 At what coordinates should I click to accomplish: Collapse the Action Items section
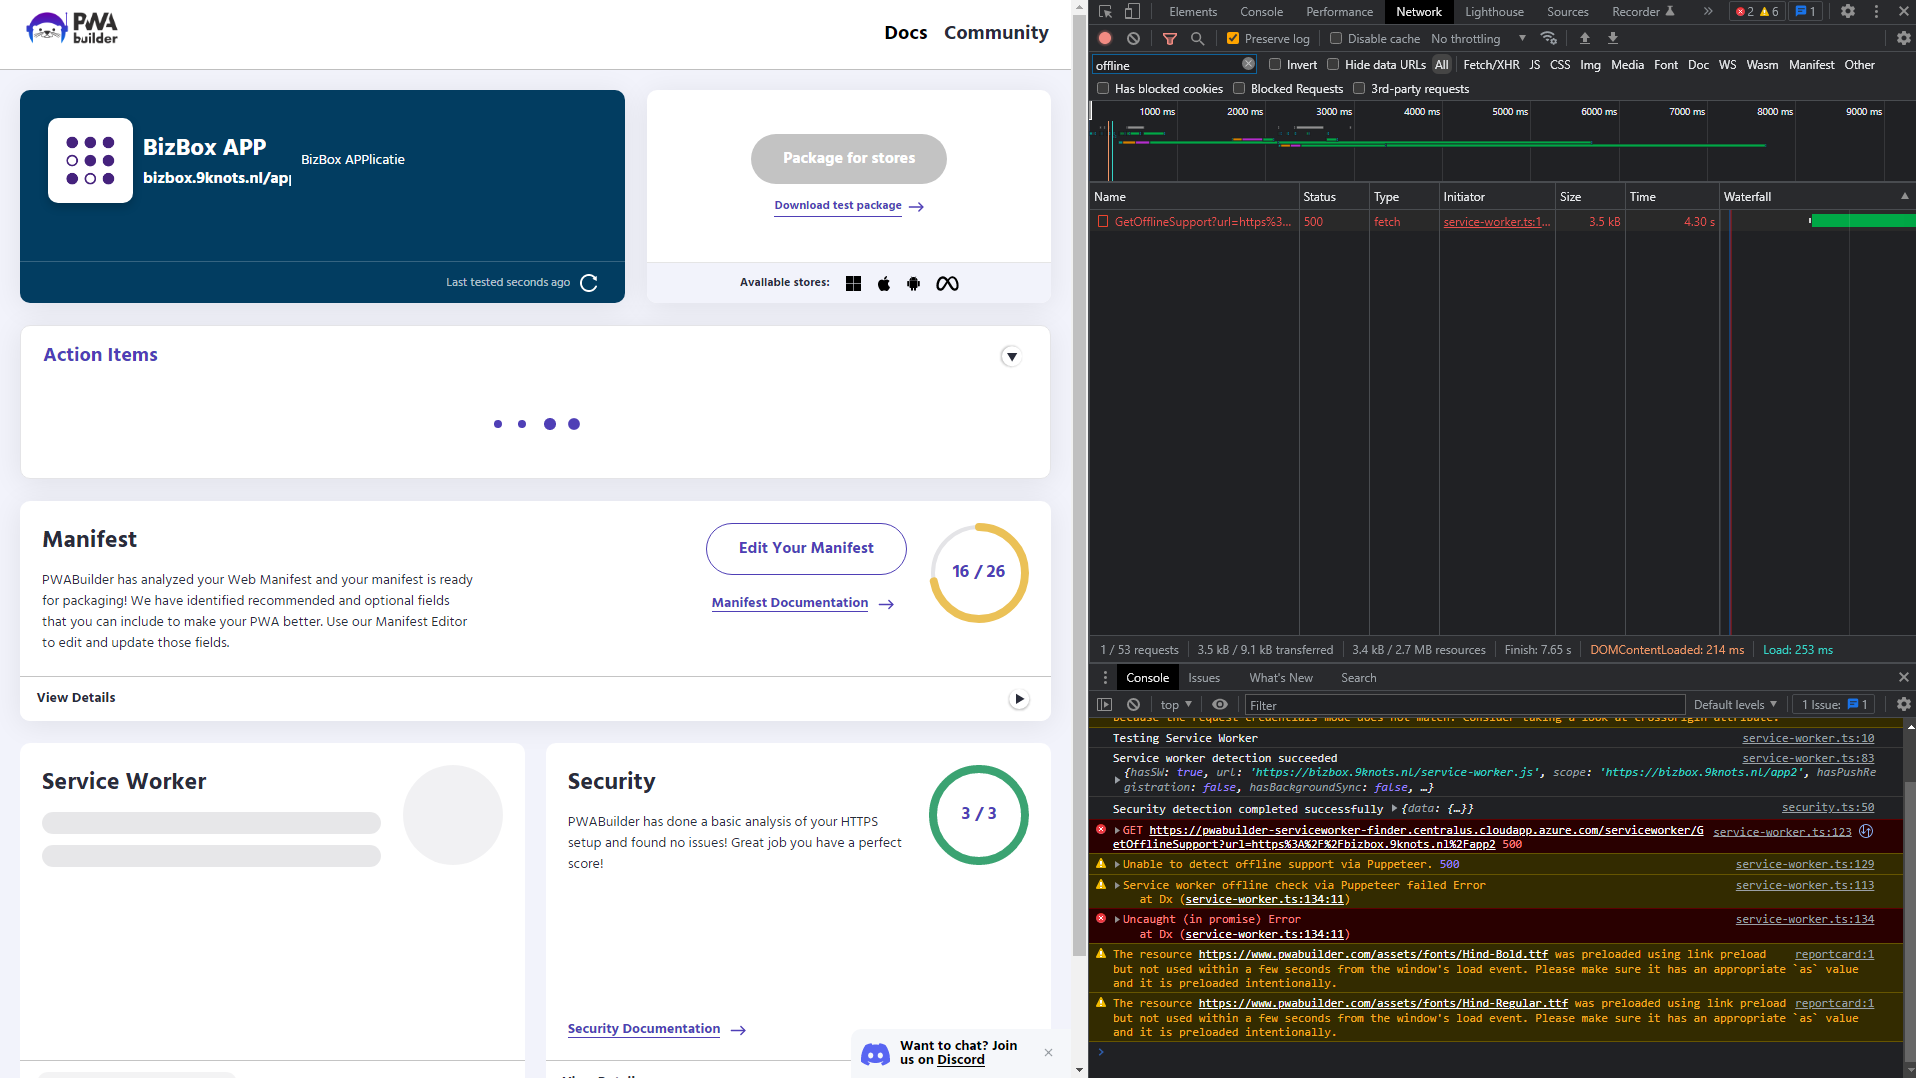(1011, 356)
